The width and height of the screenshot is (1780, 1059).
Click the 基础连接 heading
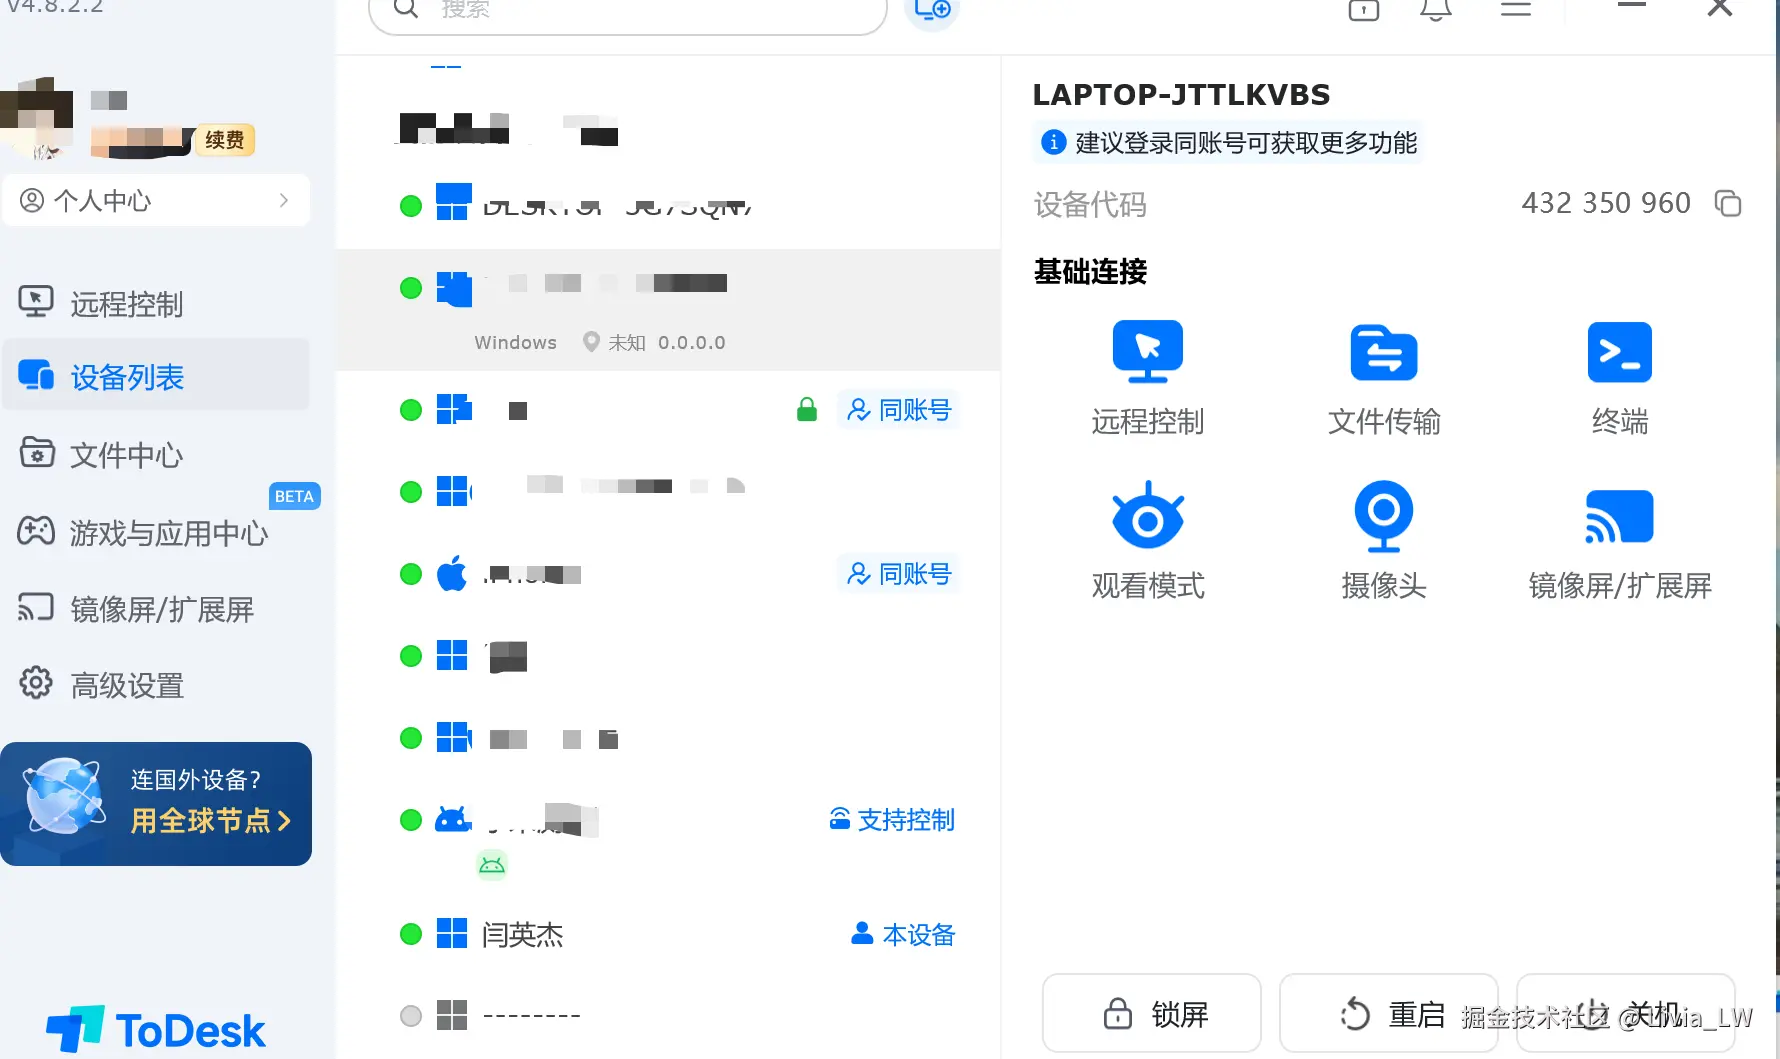(x=1090, y=271)
